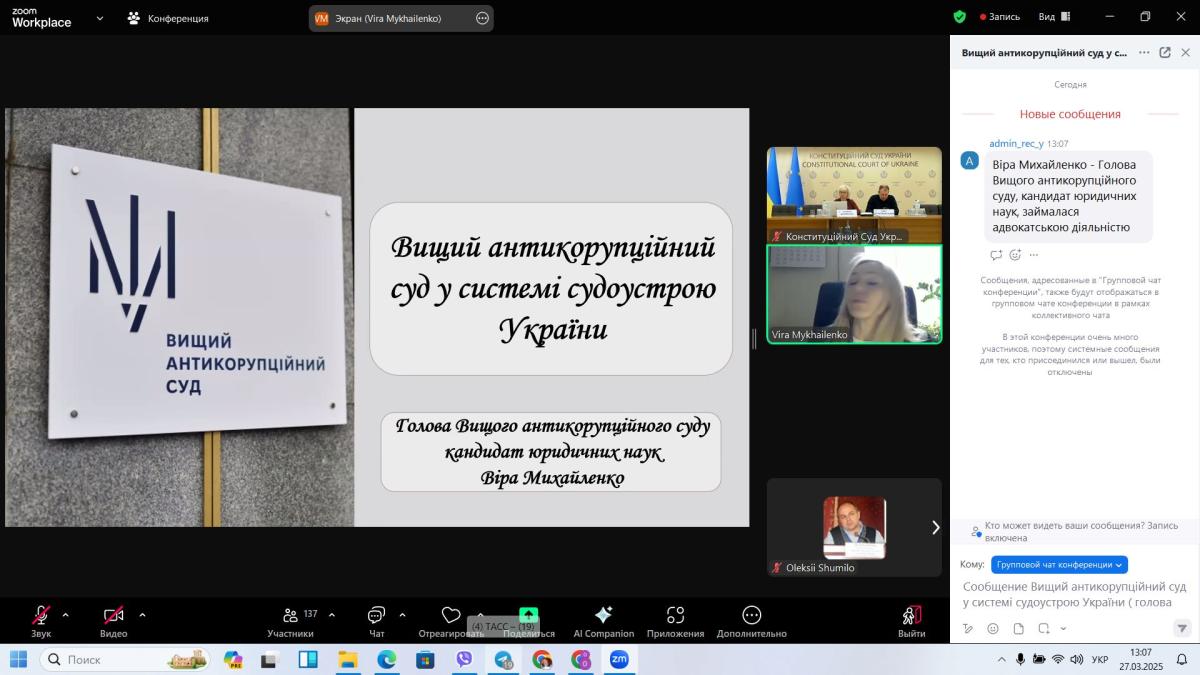Image resolution: width=1200 pixels, height=675 pixels.
Task: Turn on camera with Видео button
Action: (113, 620)
